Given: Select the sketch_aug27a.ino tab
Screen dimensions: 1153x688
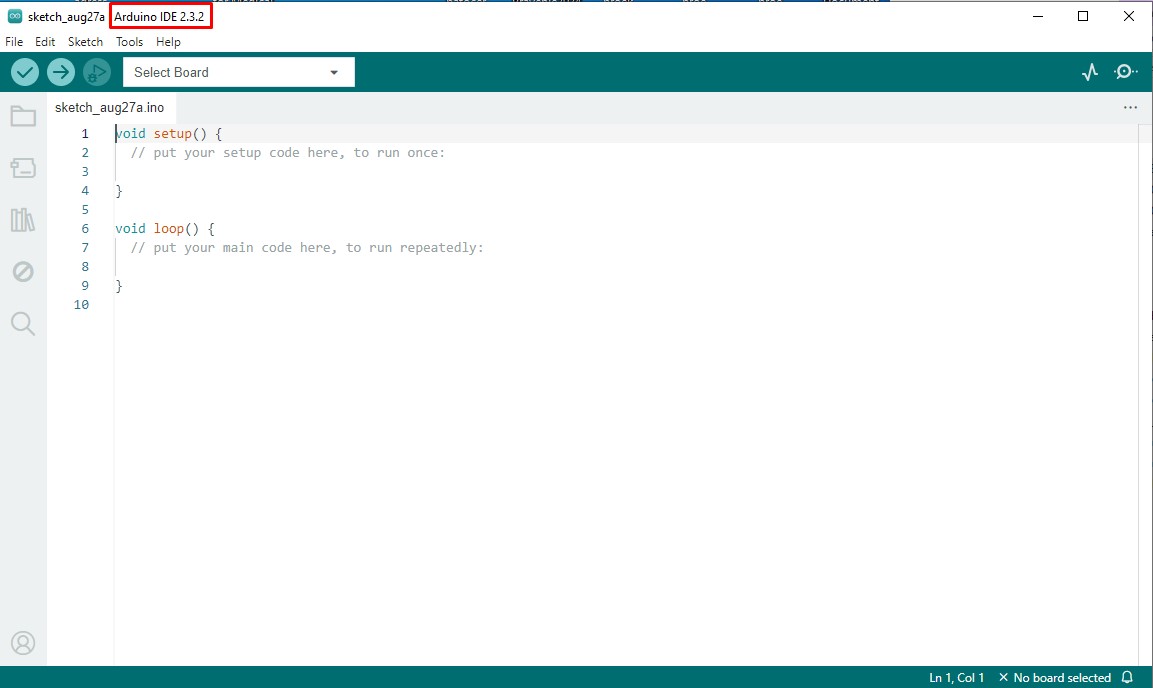Looking at the screenshot, I should (x=111, y=107).
